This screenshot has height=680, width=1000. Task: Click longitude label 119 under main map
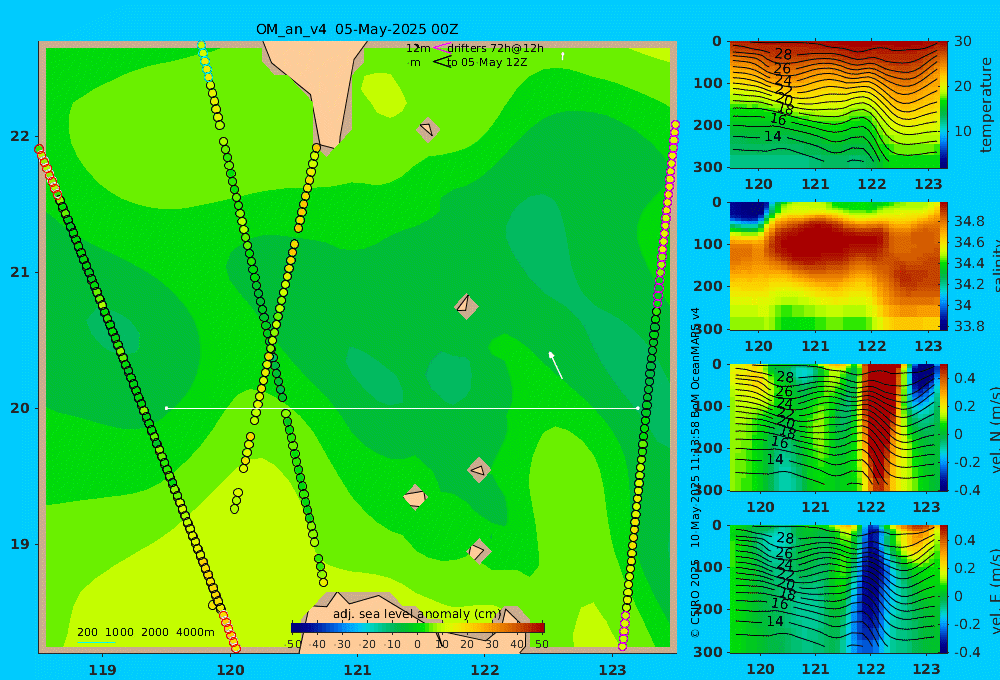point(103,670)
